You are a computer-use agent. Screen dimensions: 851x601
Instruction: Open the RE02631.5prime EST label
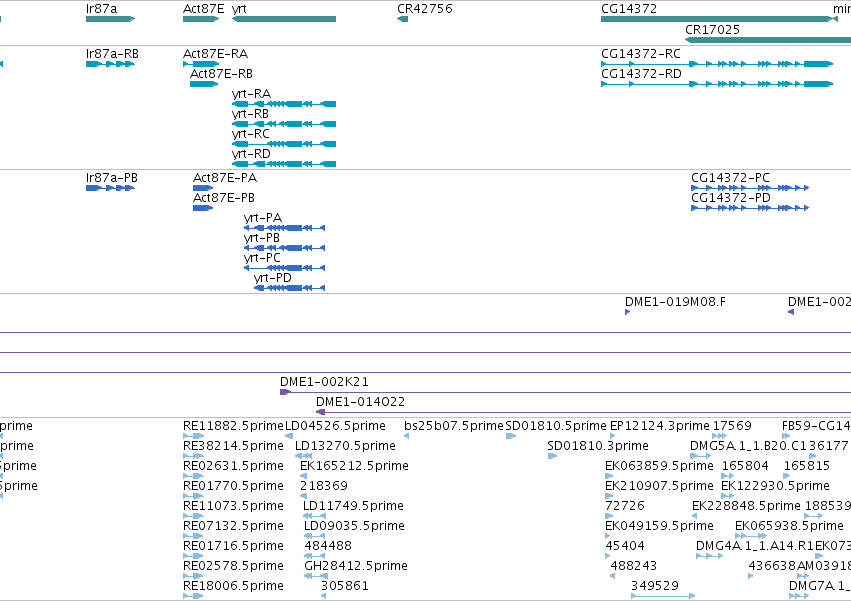(x=233, y=466)
